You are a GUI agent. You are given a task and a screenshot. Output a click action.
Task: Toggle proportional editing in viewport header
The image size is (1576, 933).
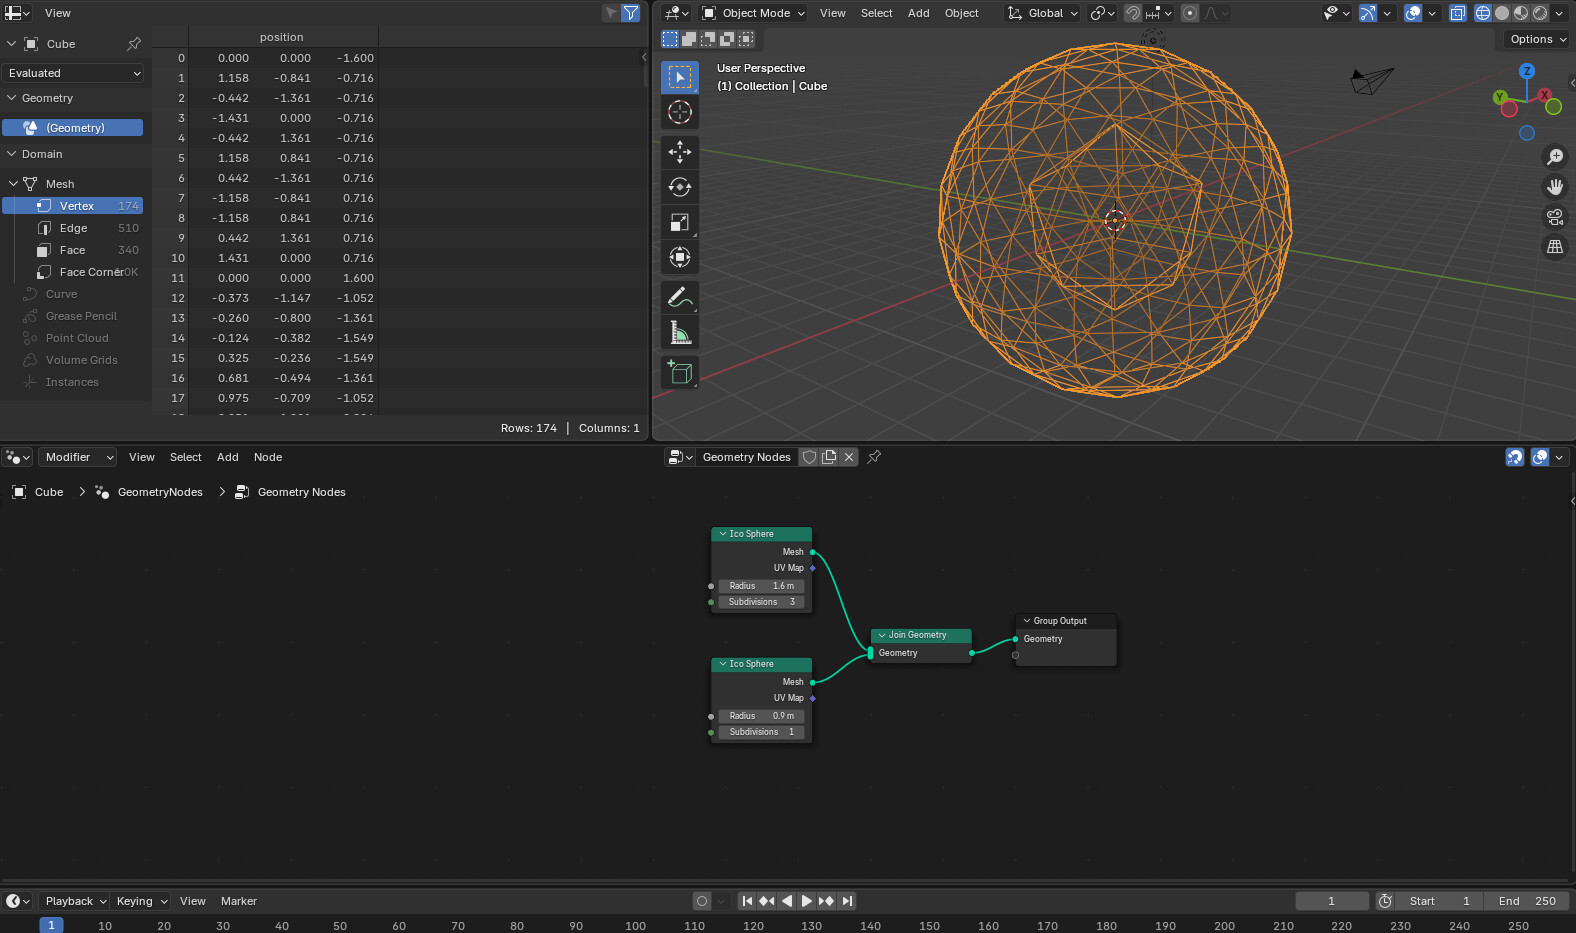click(1190, 13)
